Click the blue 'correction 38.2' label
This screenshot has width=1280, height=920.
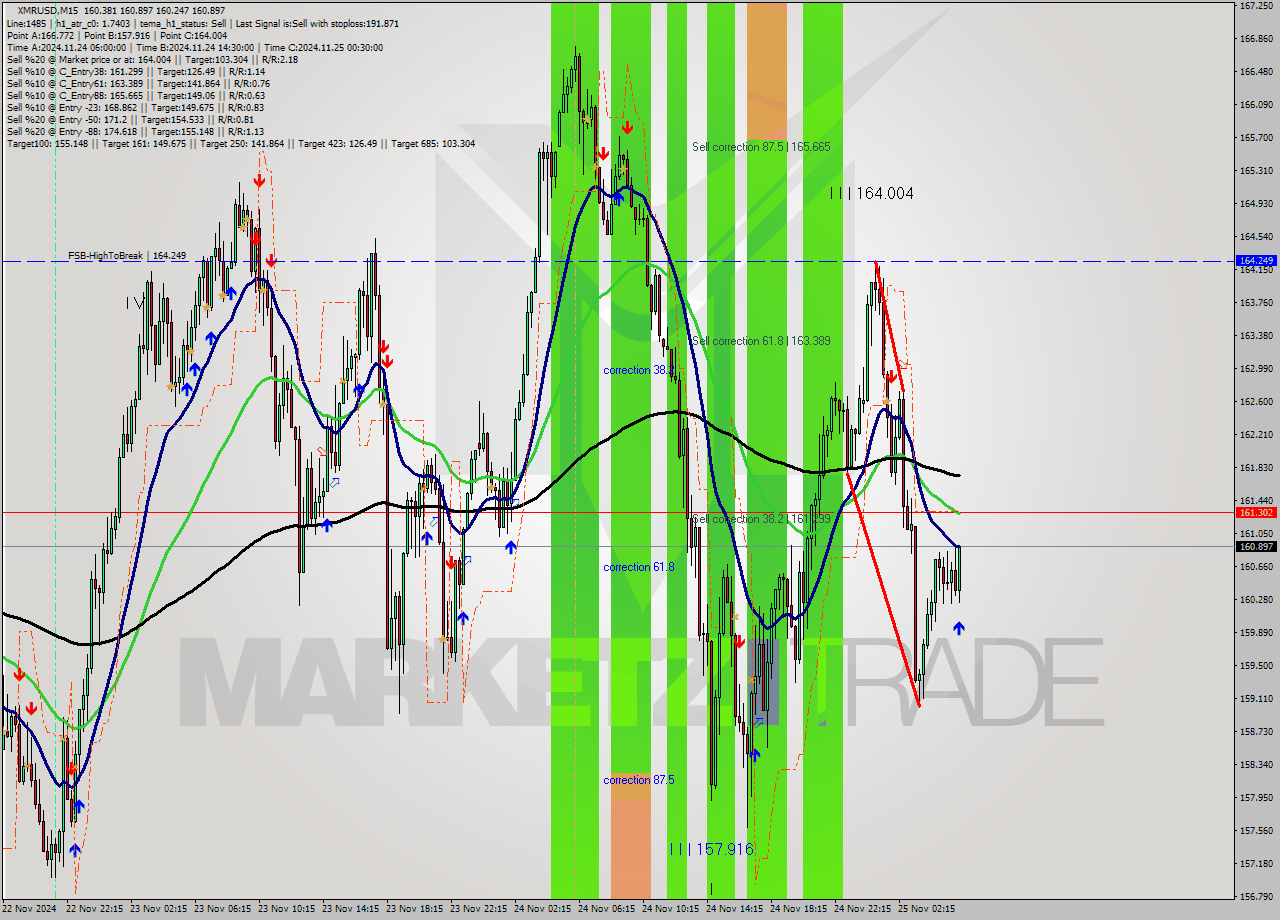coord(638,370)
